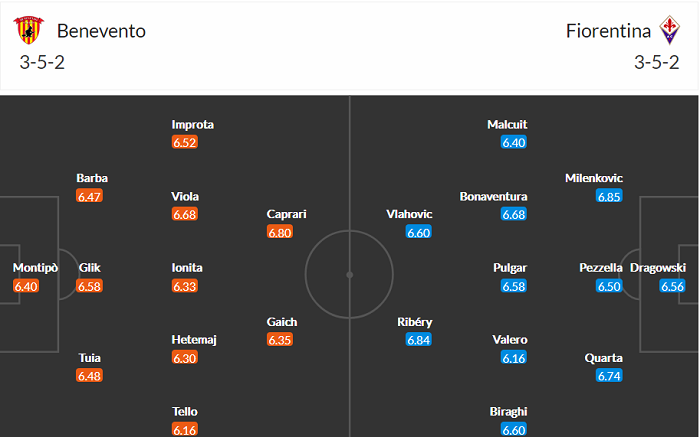Image resolution: width=700 pixels, height=437 pixels.
Task: Select Hetemaj in Benevento's midfield
Action: click(x=194, y=339)
